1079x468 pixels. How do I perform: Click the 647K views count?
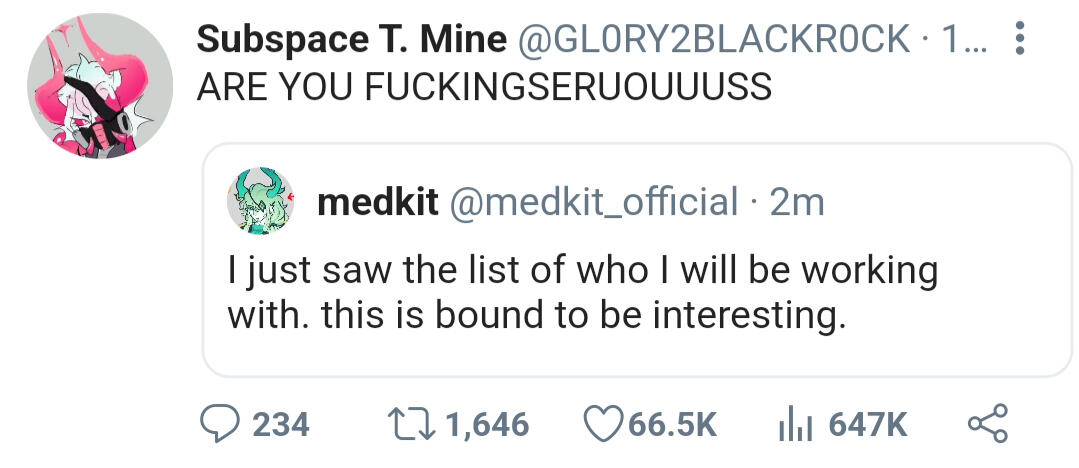(x=867, y=426)
